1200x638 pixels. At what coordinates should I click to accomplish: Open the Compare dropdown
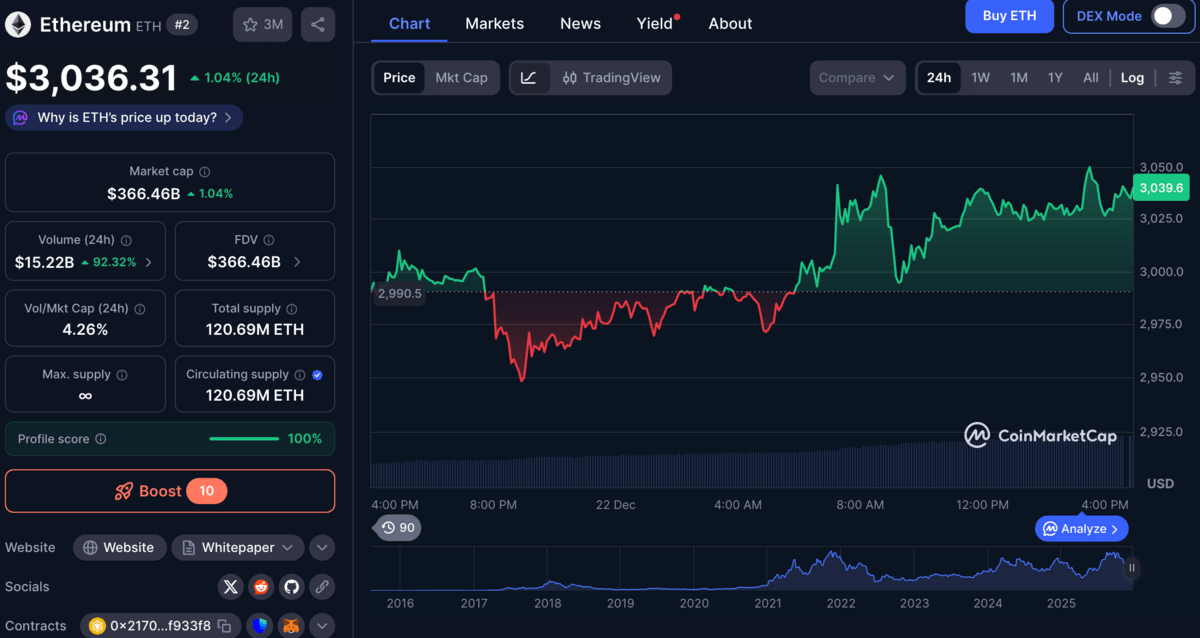857,77
